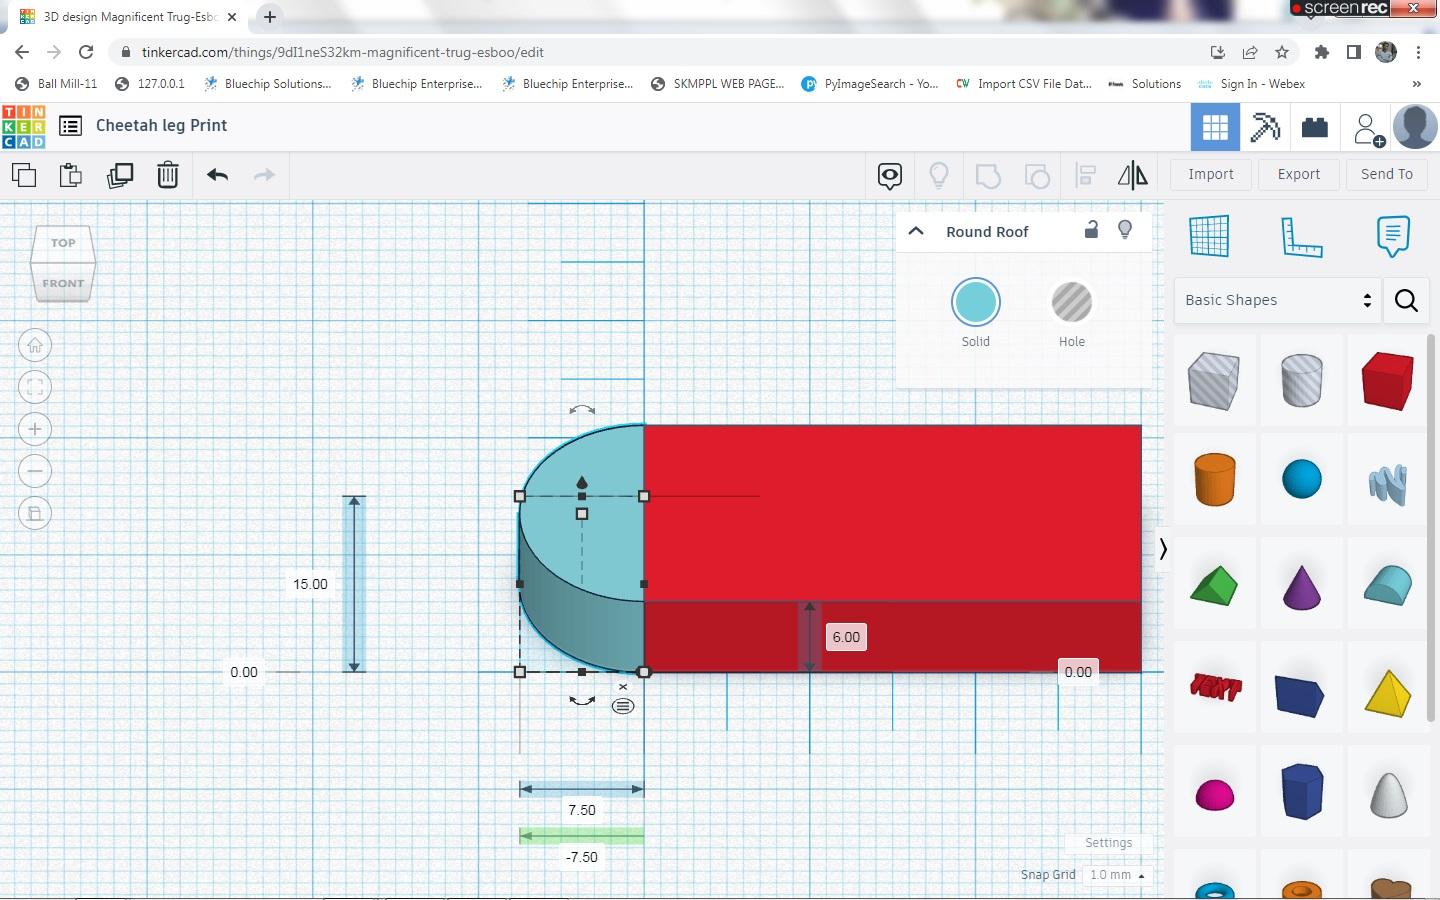1440x900 pixels.
Task: Open grid Settings
Action: (1109, 843)
